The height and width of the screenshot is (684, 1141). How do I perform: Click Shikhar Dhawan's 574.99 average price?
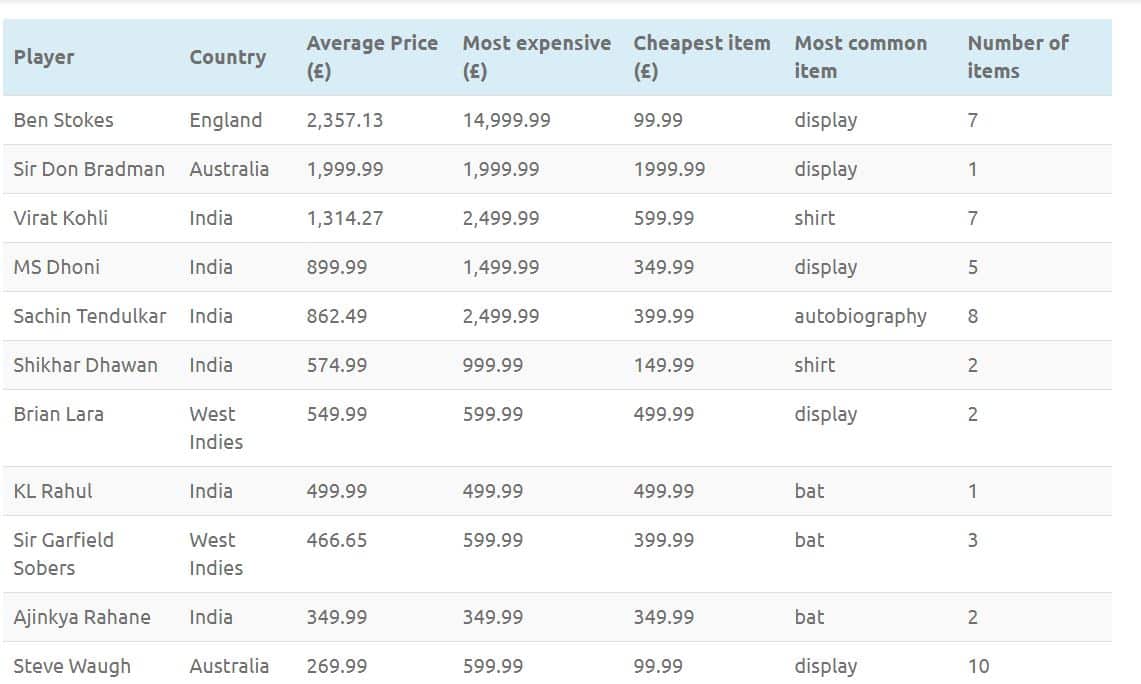pos(336,365)
